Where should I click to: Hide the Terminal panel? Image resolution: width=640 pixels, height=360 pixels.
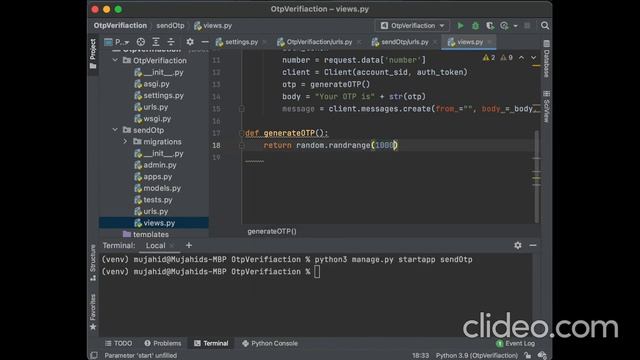(x=533, y=245)
